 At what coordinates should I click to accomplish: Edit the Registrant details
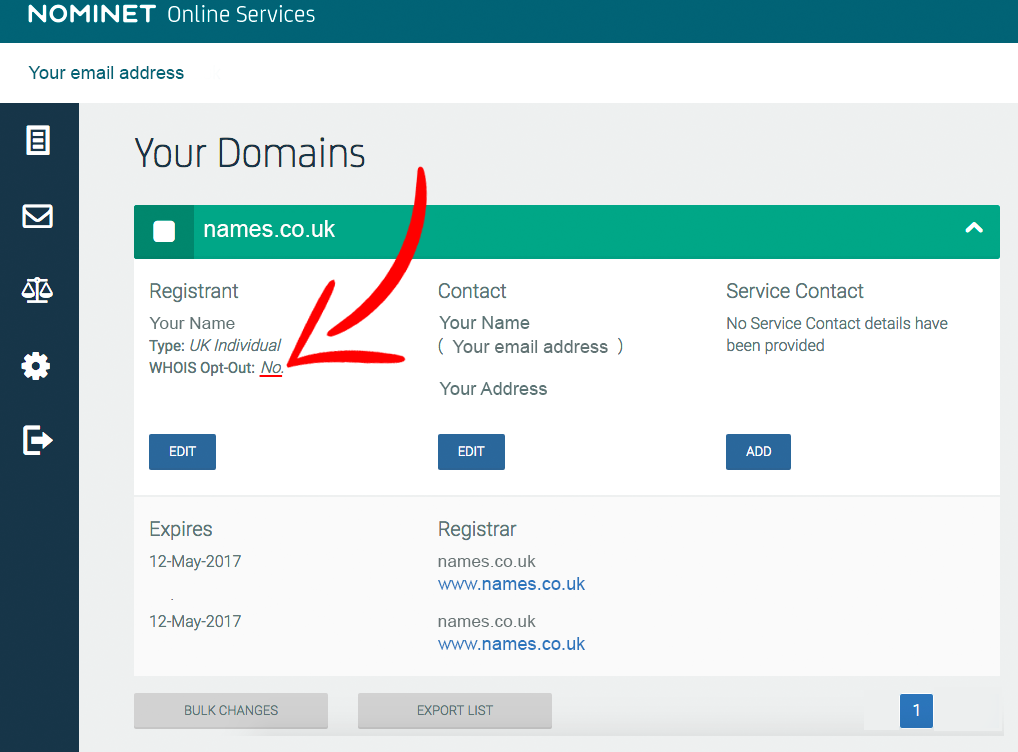tap(182, 451)
